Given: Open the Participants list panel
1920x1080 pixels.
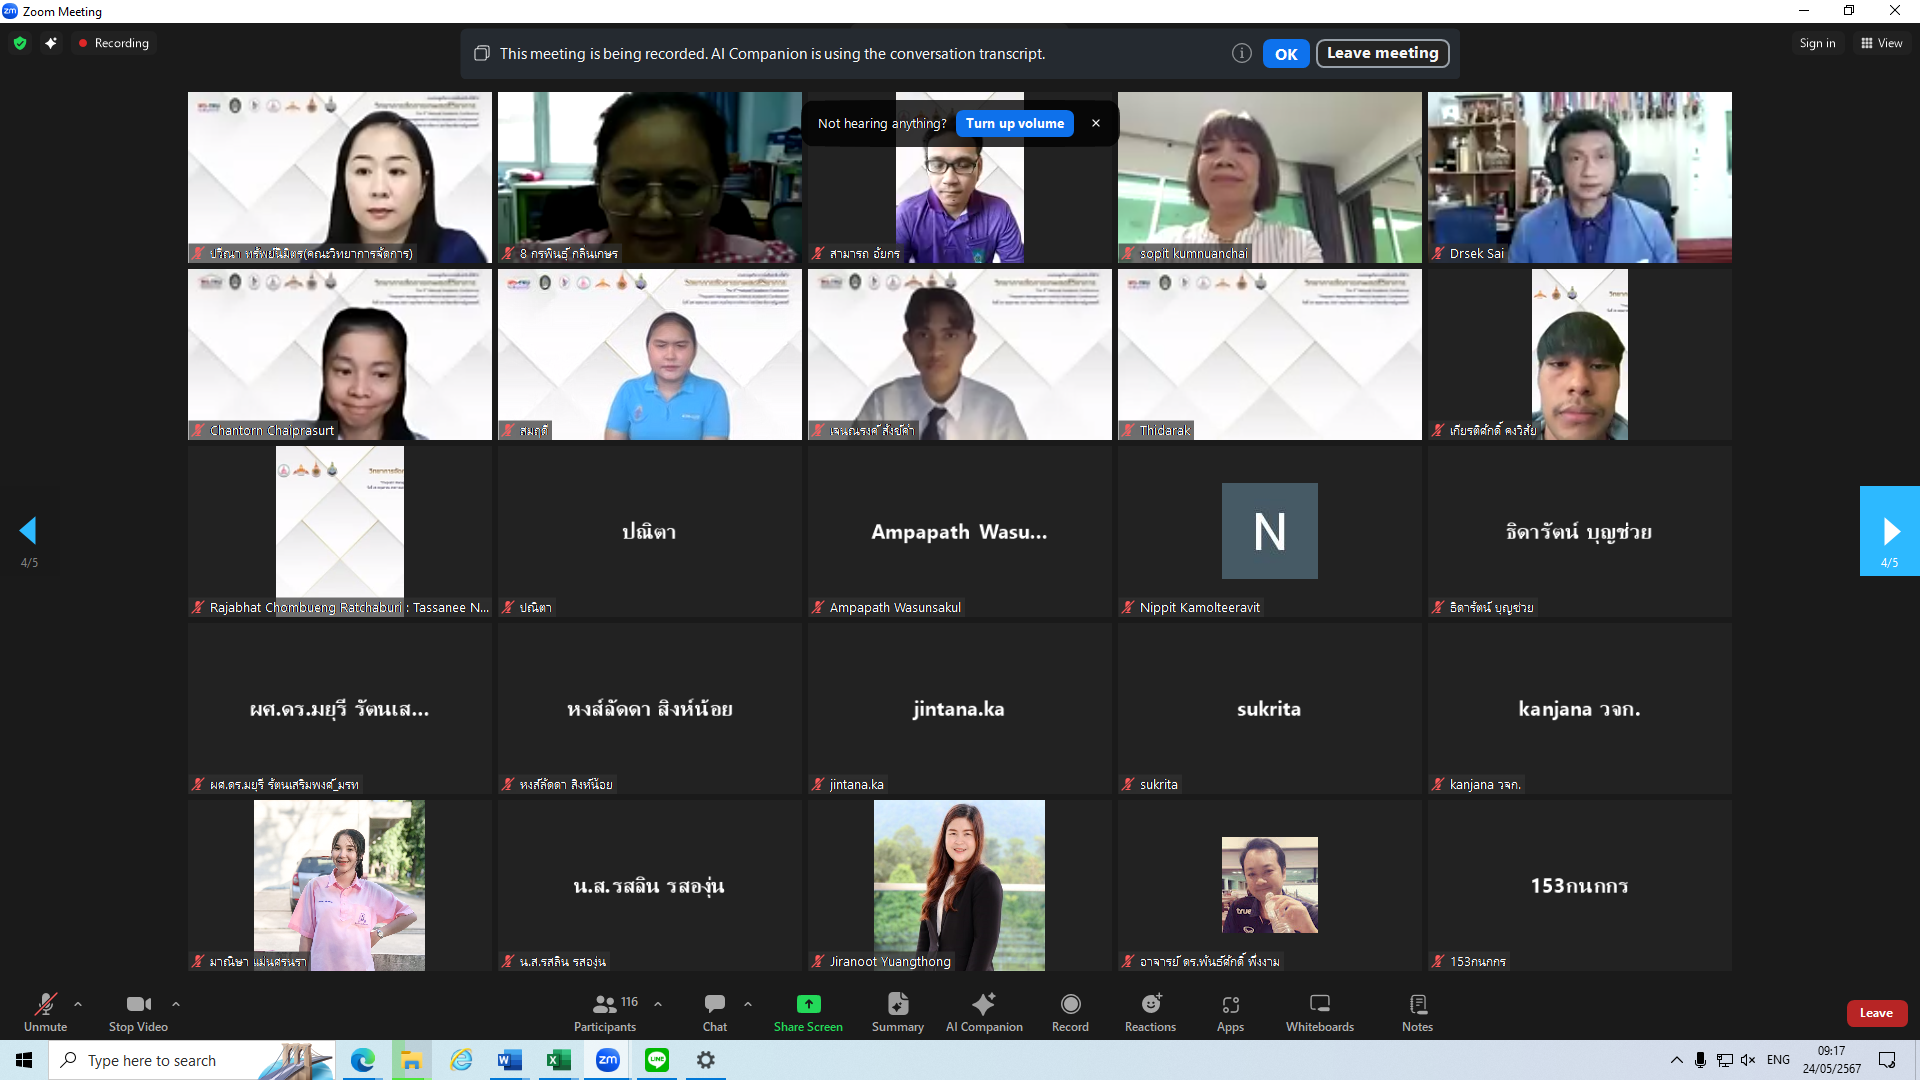Looking at the screenshot, I should (x=604, y=1004).
